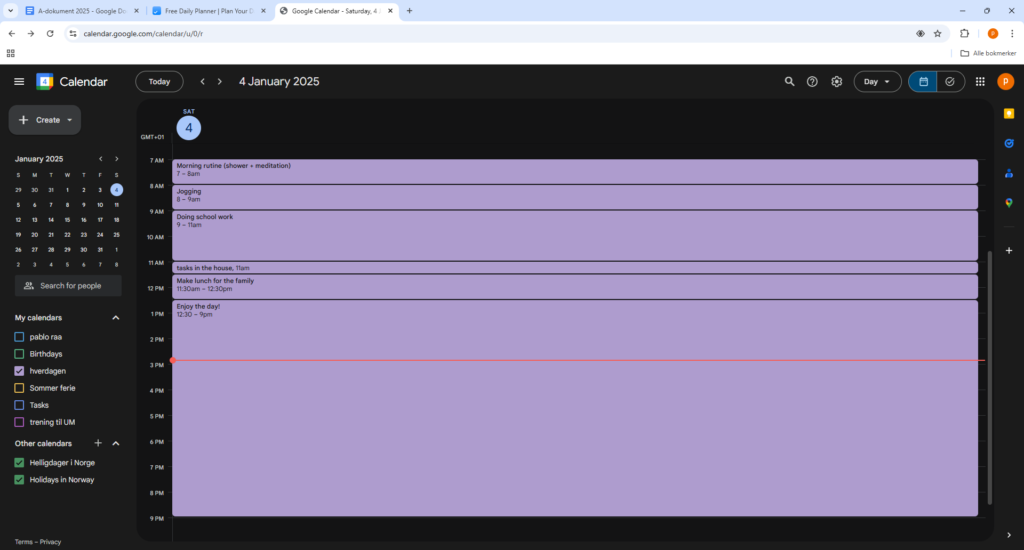Image resolution: width=1024 pixels, height=550 pixels.
Task: Open Google Keep in side panel
Action: [1009, 114]
